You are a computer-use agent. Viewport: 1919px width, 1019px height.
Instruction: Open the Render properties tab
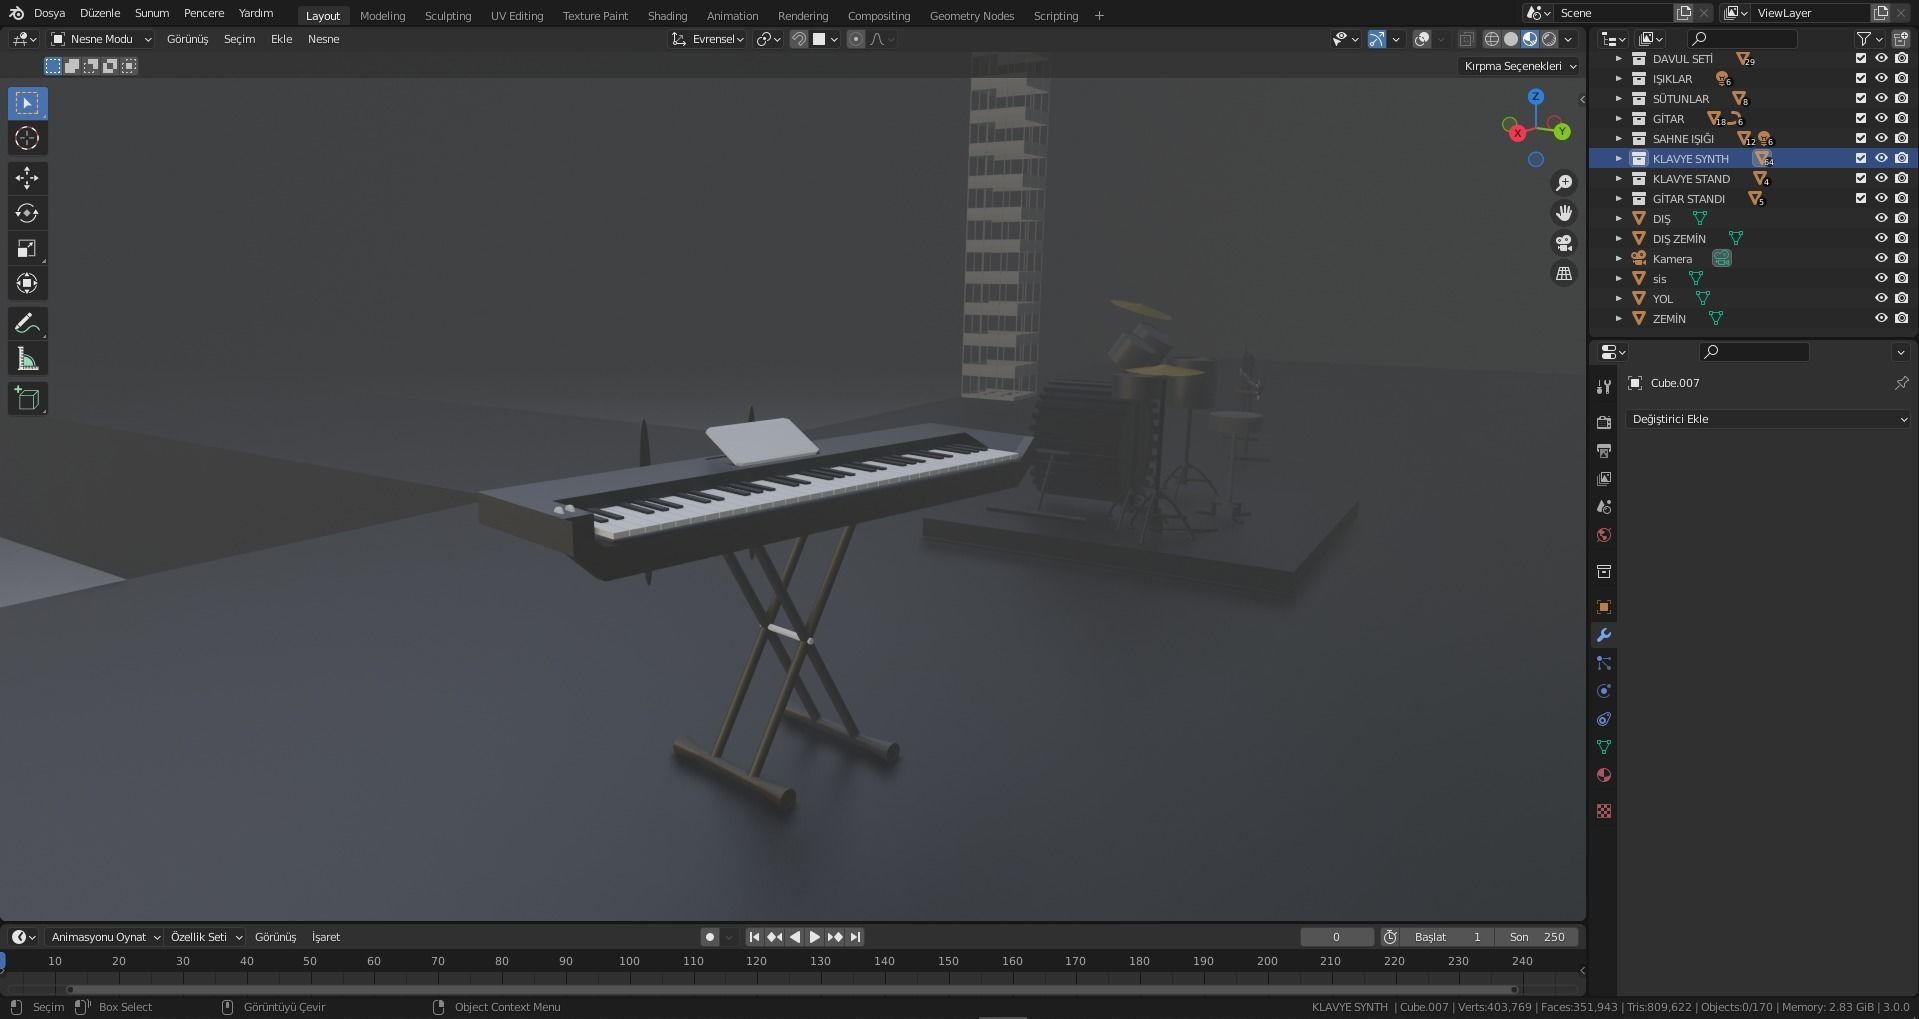point(1604,423)
